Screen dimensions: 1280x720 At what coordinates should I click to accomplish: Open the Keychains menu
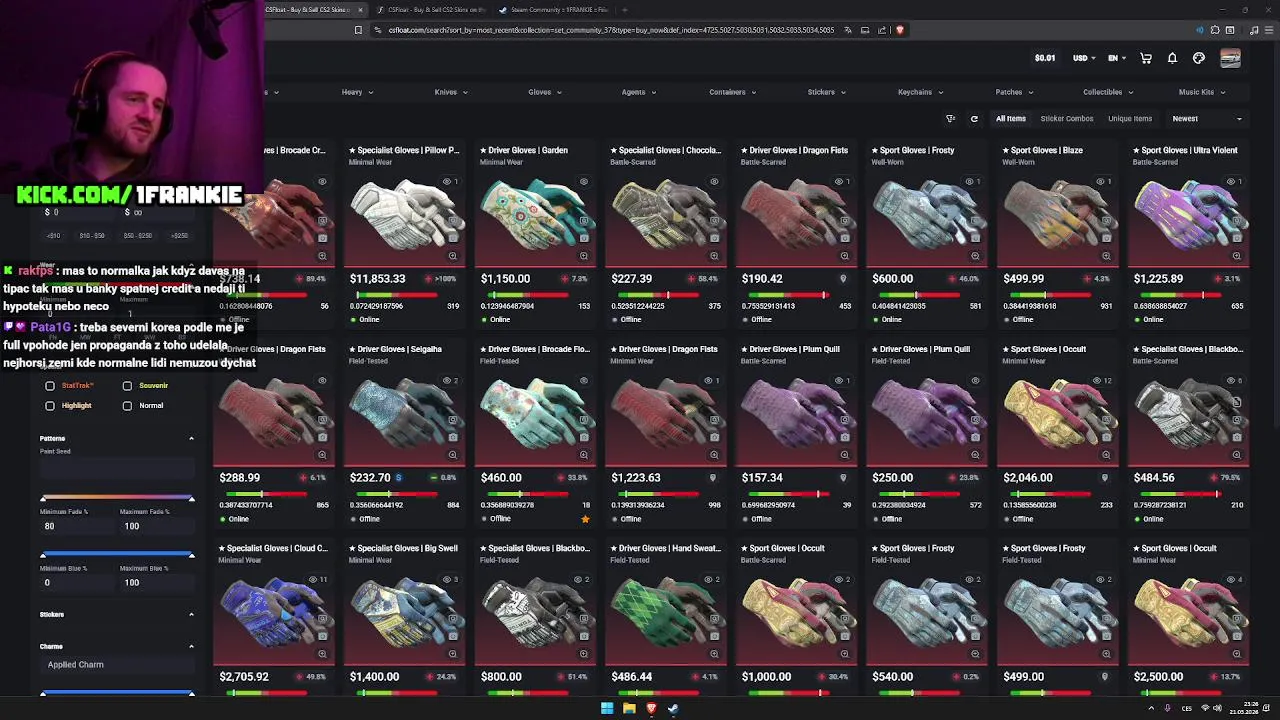(921, 92)
